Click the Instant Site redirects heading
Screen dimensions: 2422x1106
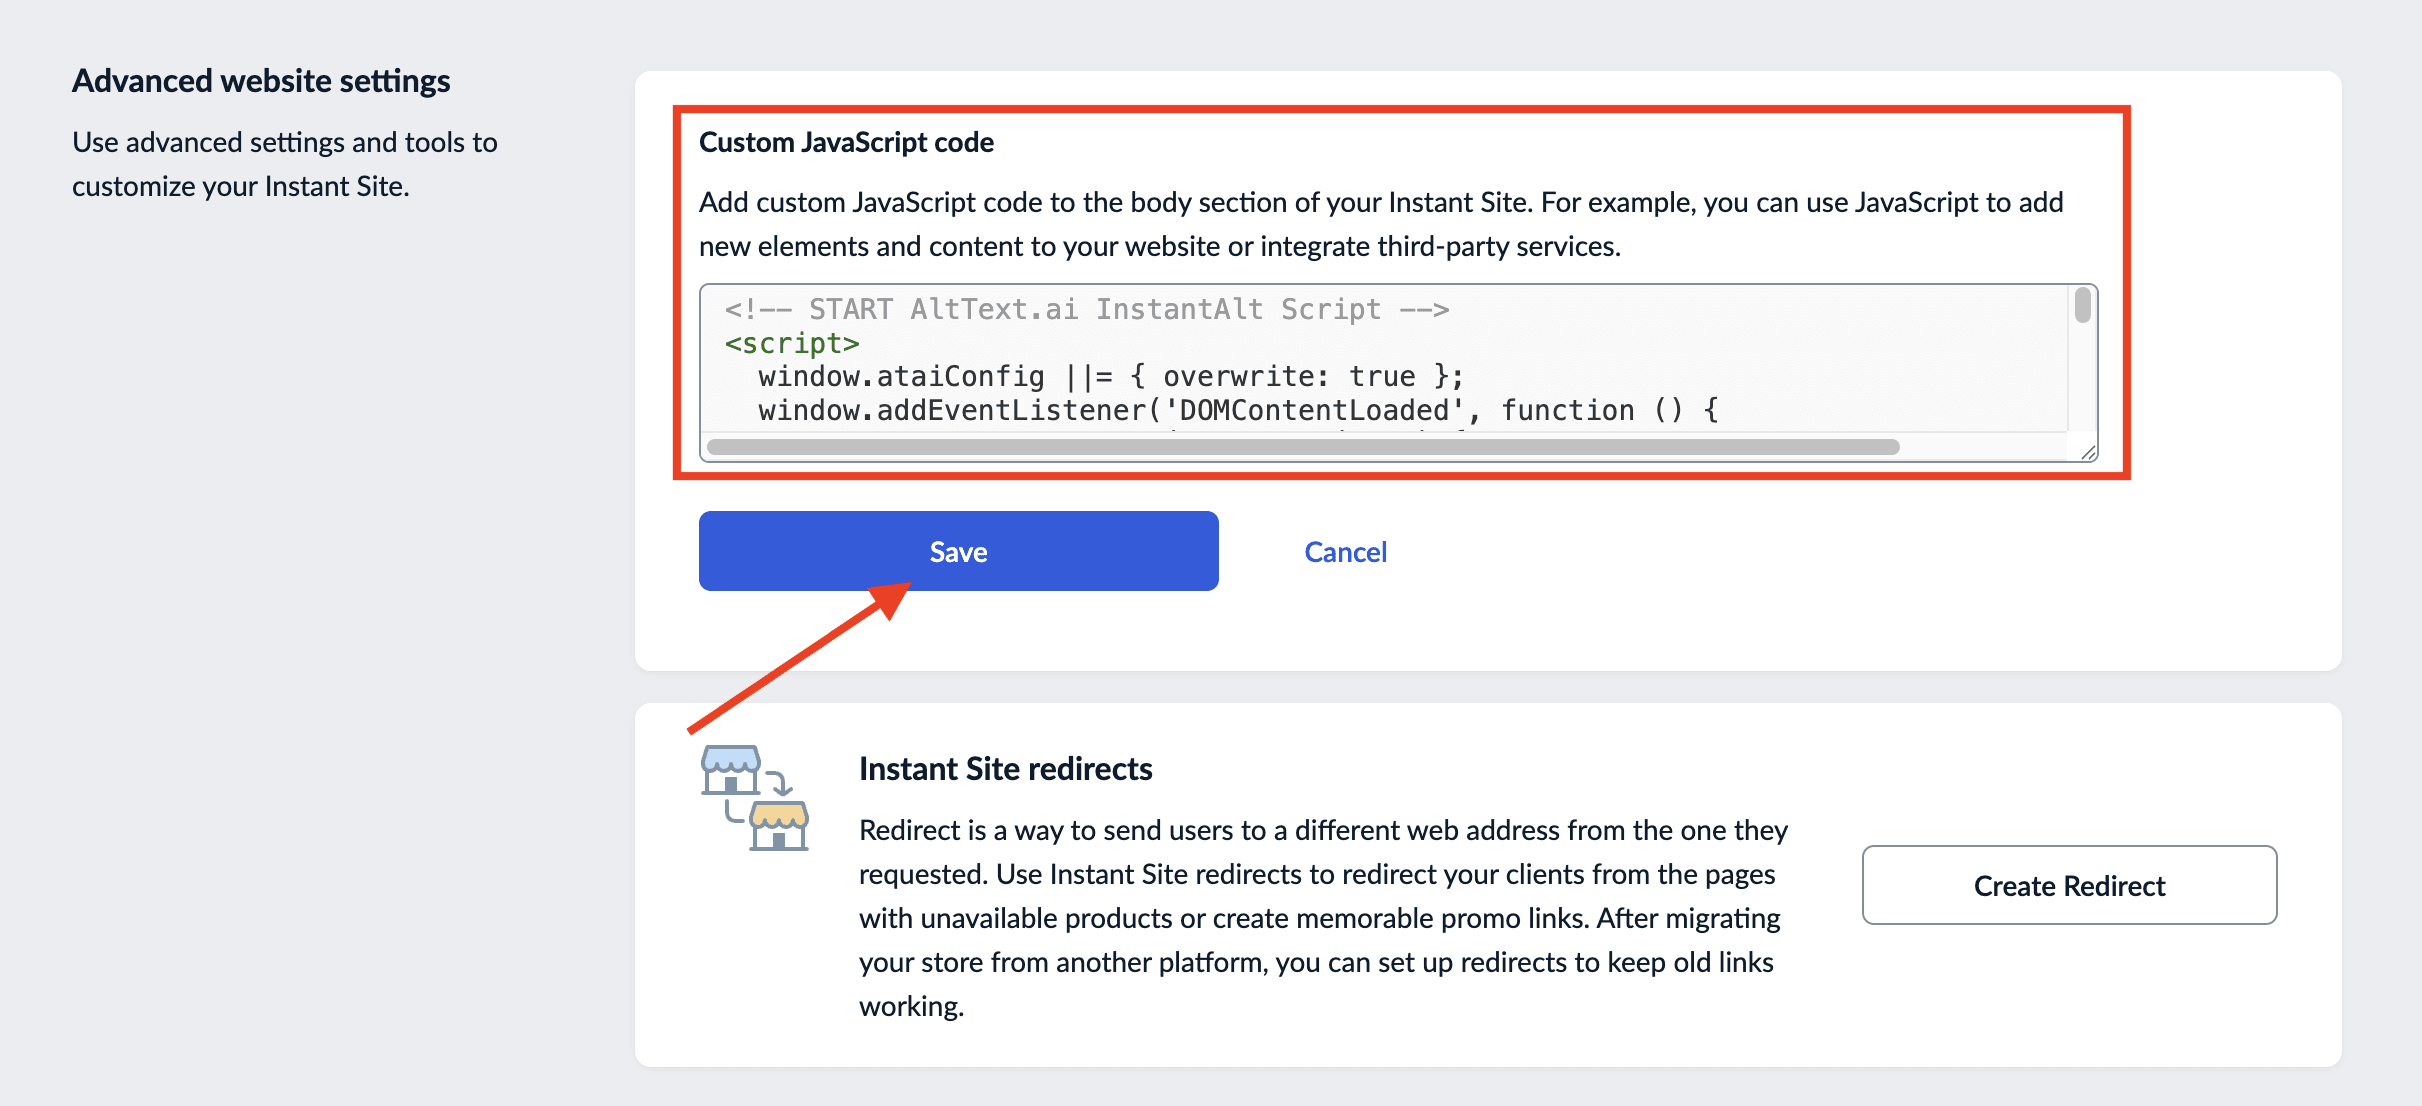(1005, 768)
